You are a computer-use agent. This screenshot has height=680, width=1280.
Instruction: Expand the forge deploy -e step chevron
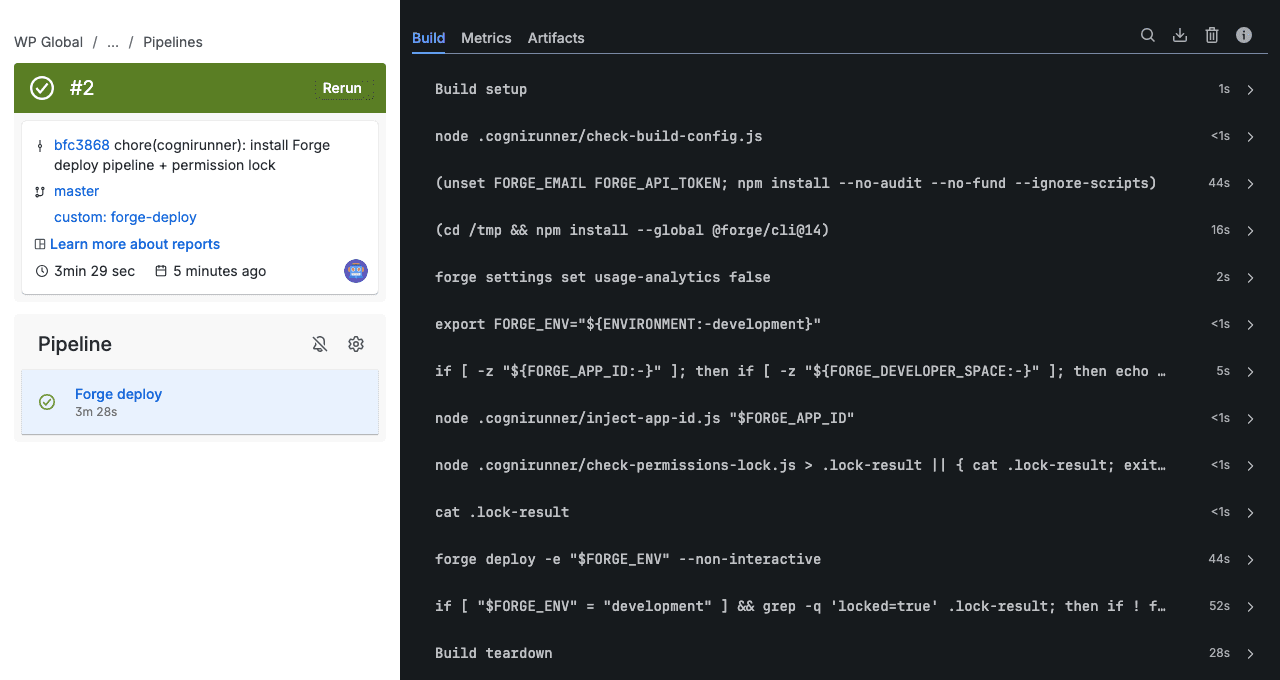point(1251,559)
